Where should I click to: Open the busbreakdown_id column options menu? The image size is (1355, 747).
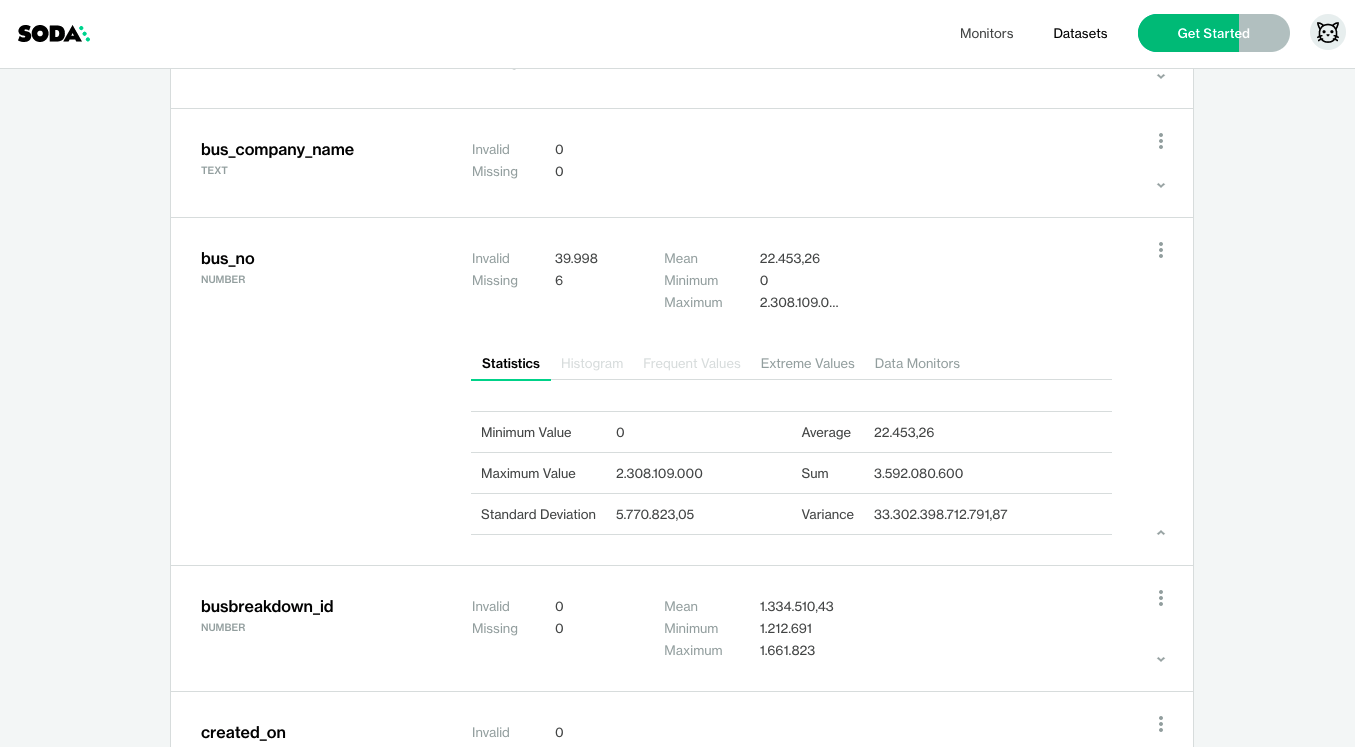pos(1160,597)
